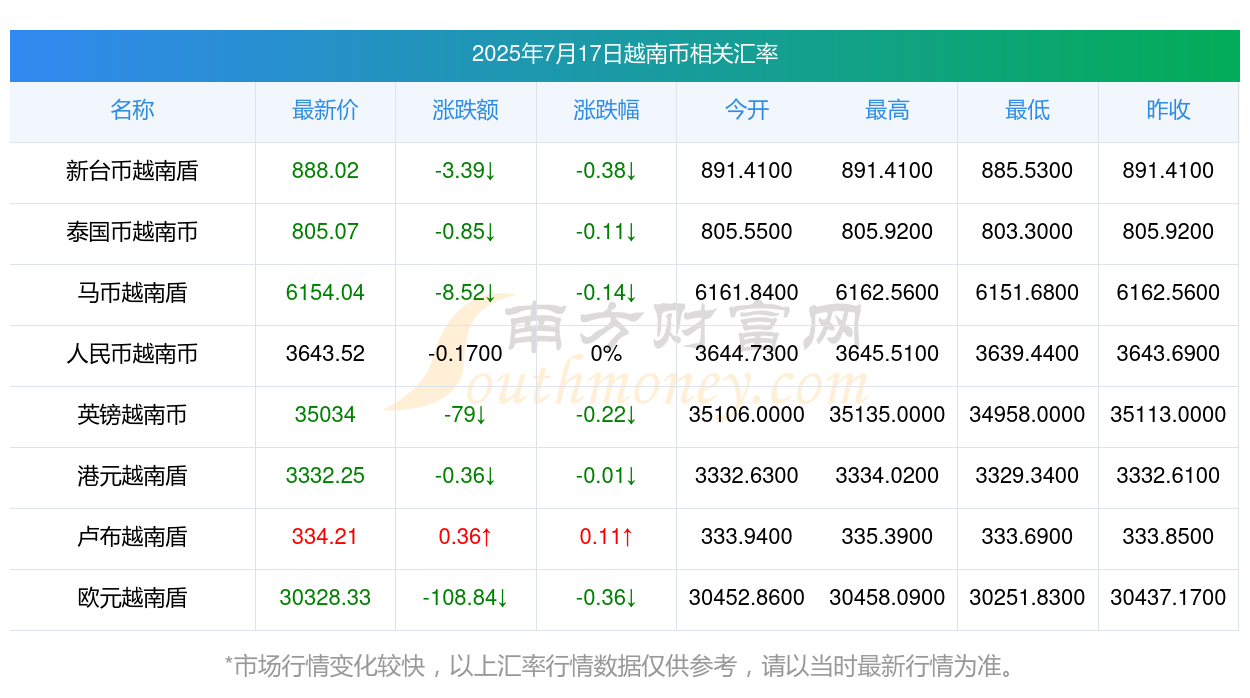Click change amount -108.84↓
Image resolution: width=1250 pixels, height=698 pixels.
[x=465, y=598]
